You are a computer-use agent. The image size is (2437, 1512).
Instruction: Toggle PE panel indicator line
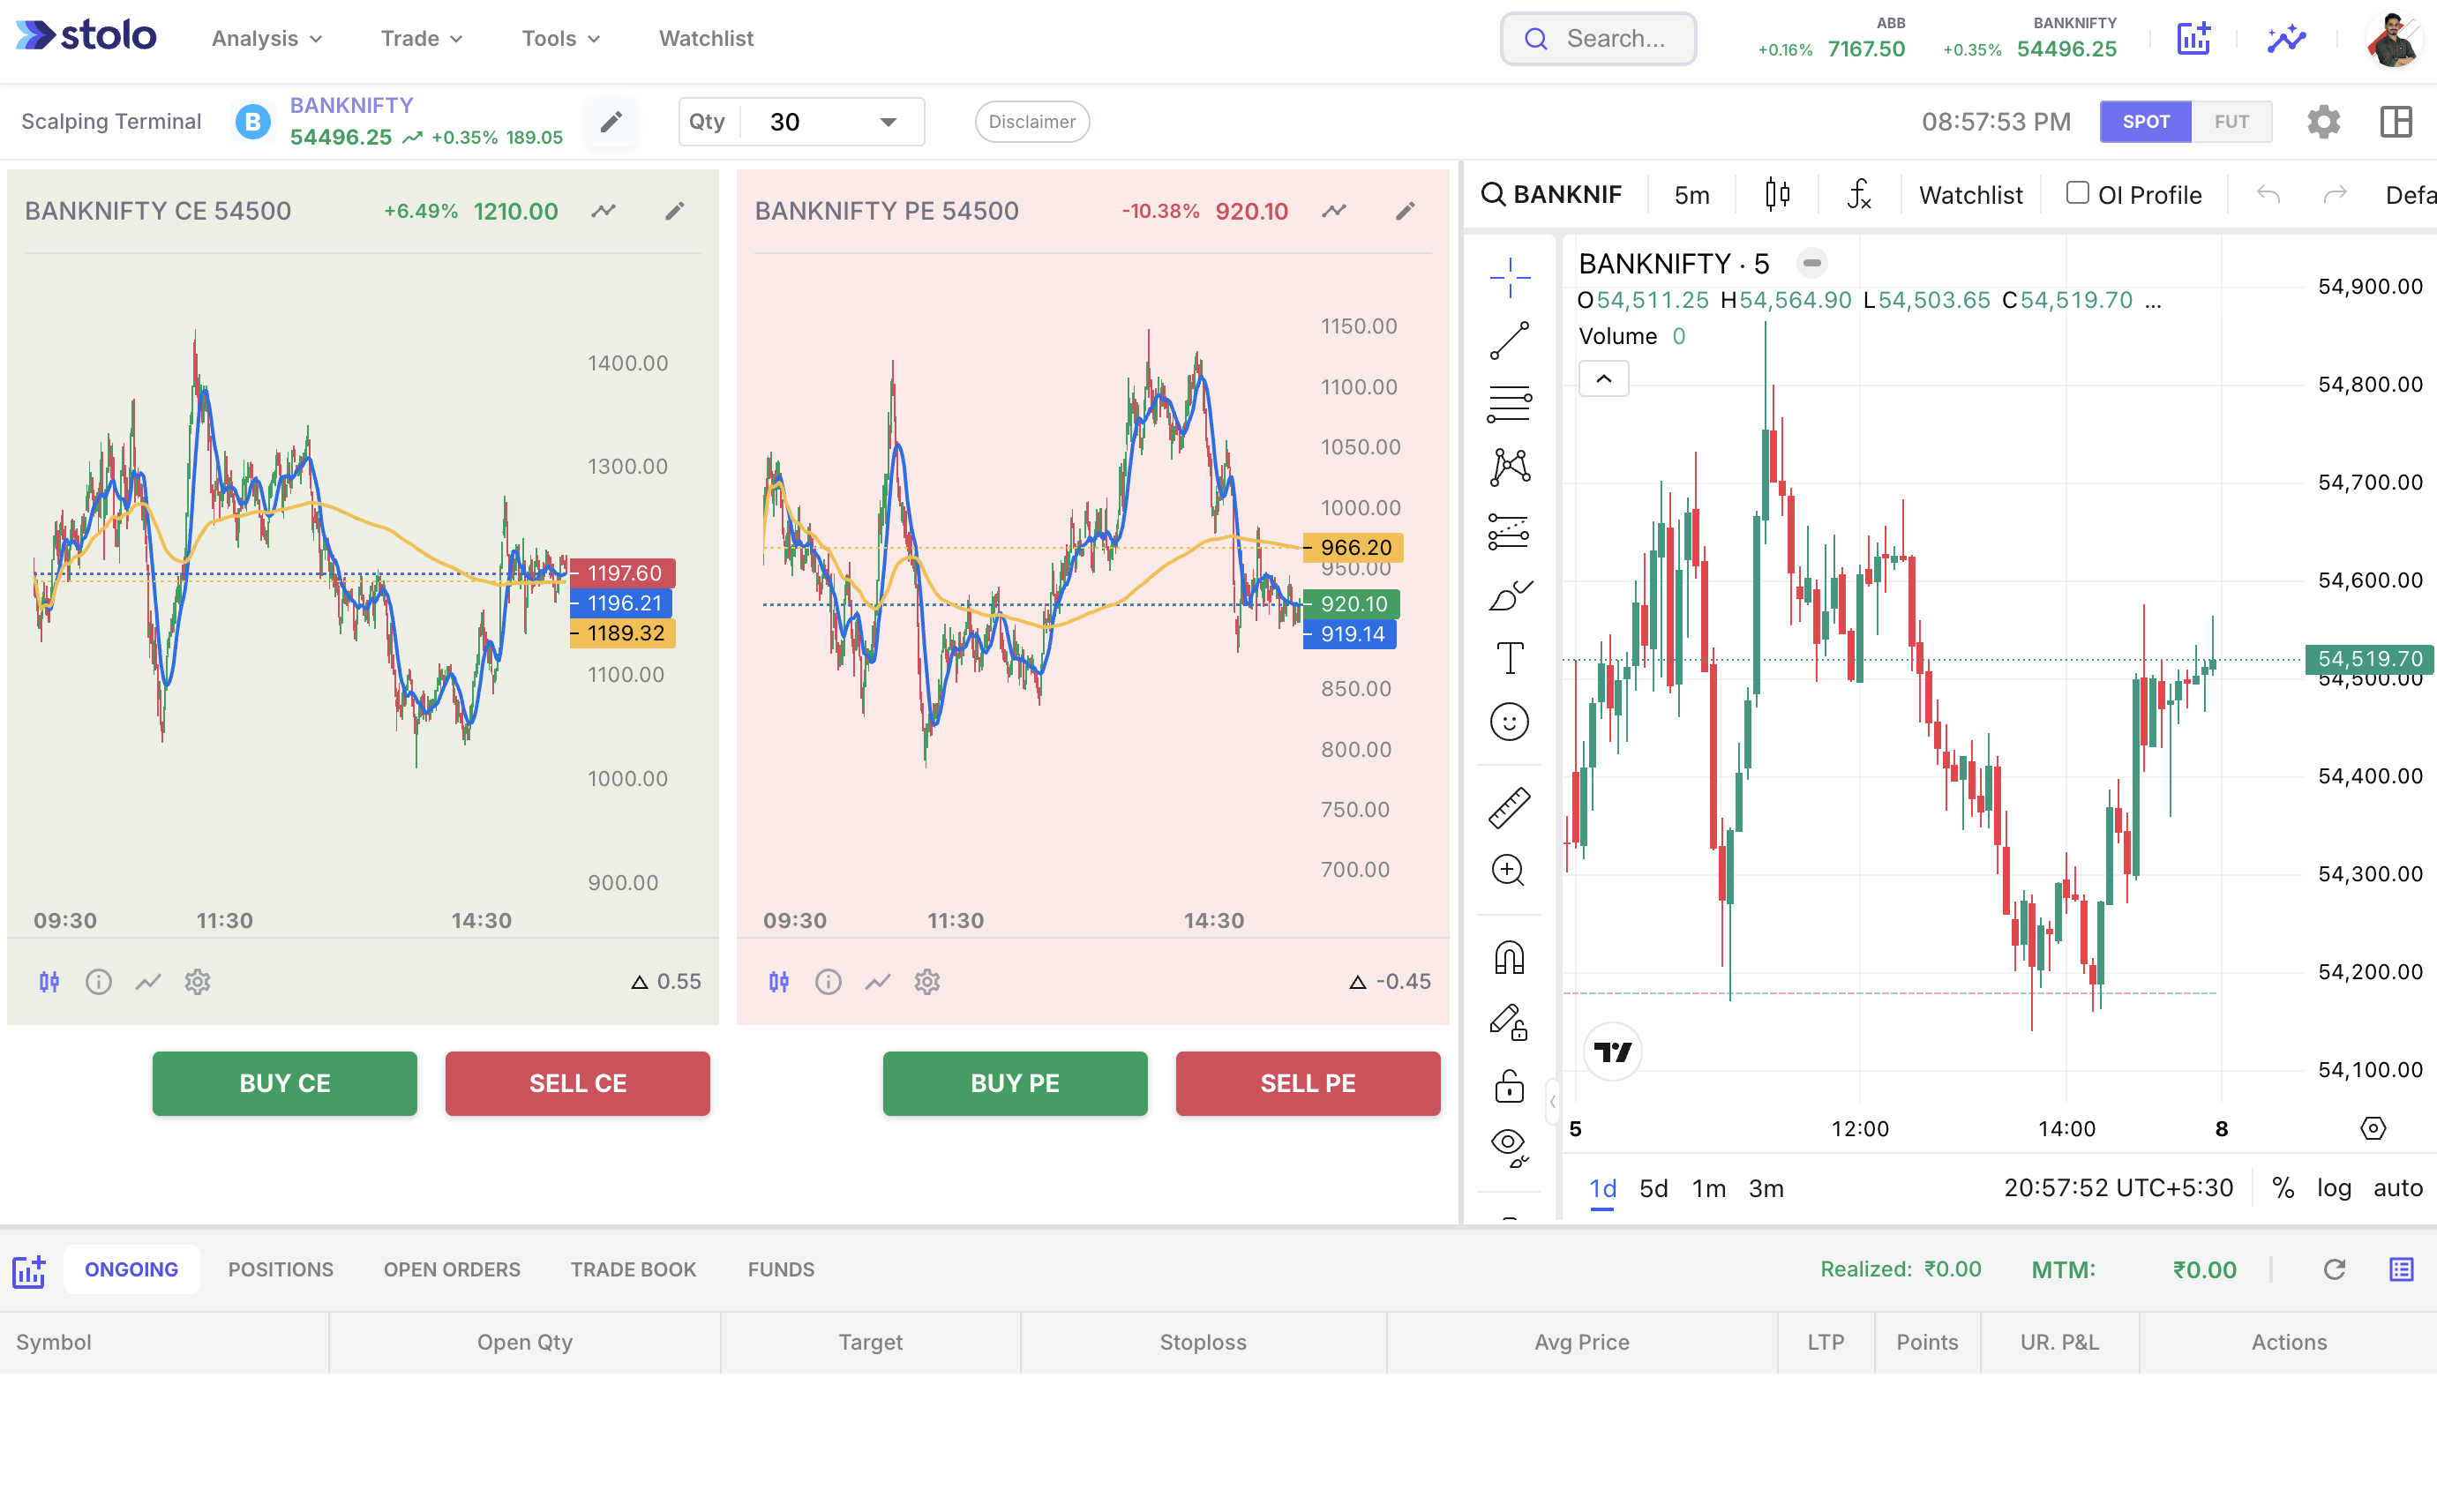(x=878, y=982)
